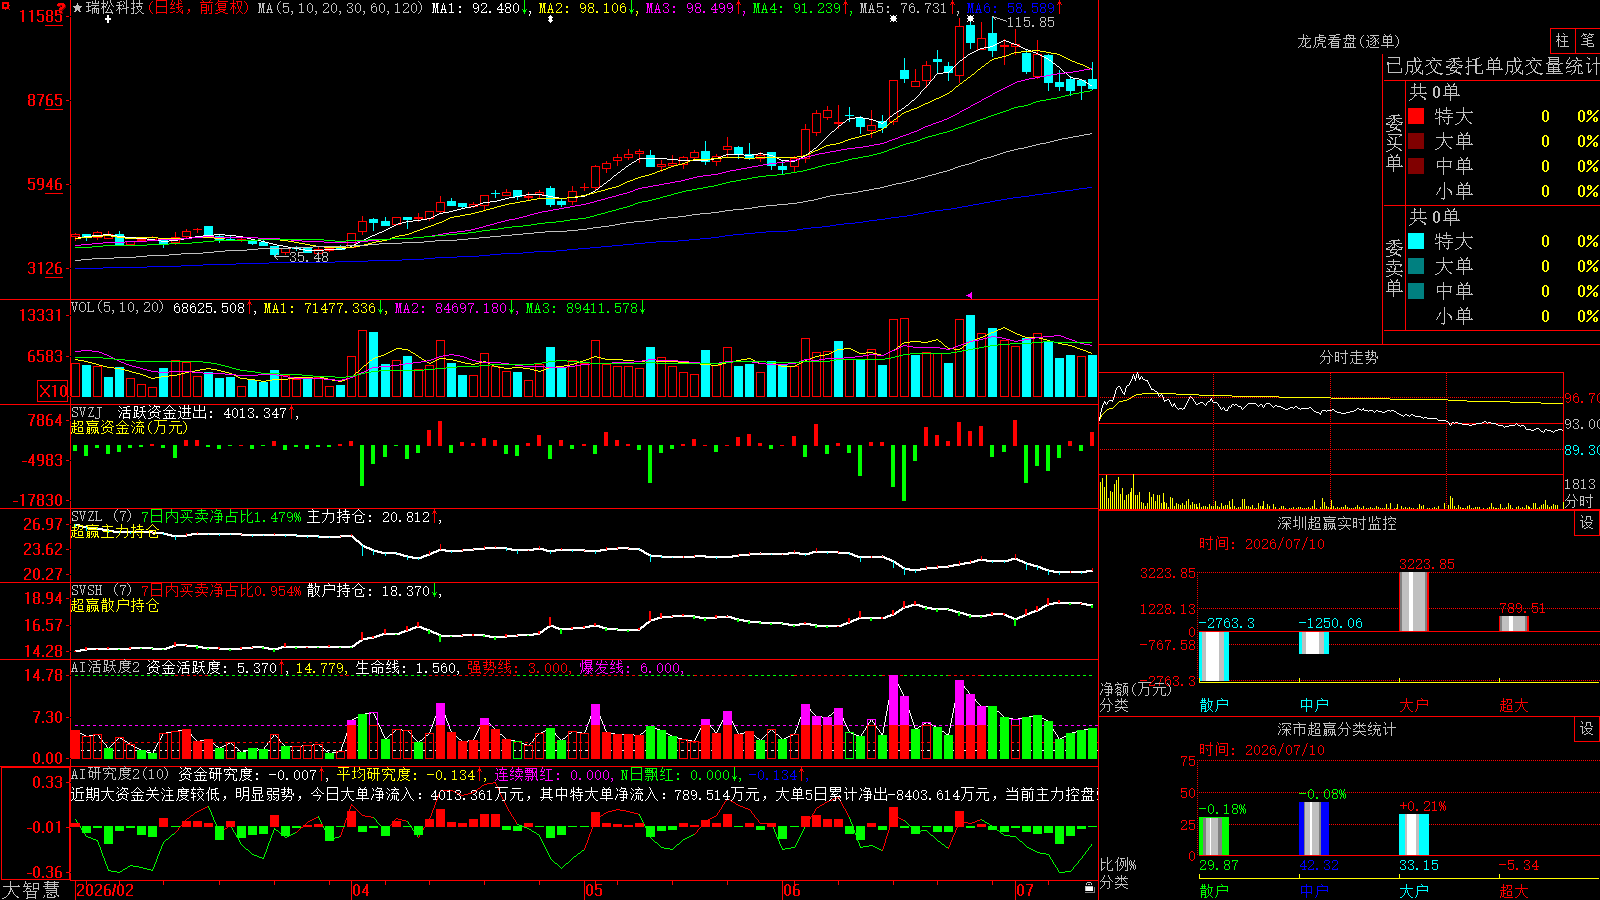1600x900 pixels.
Task: Click the dark red 大单 buy order swatch
Action: tap(1416, 141)
